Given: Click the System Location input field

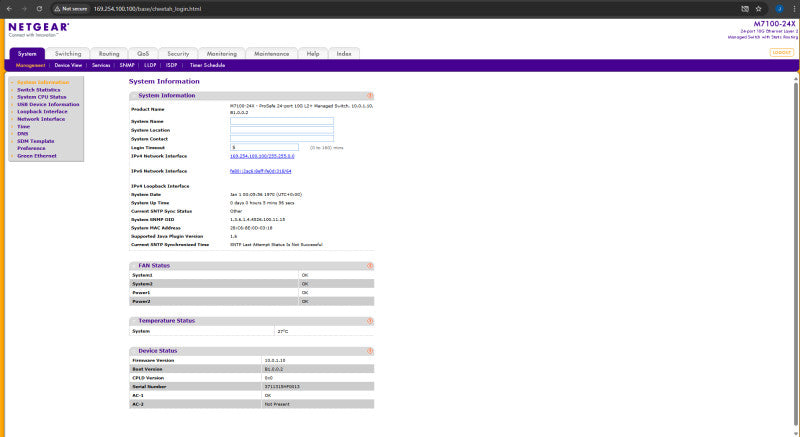Looking at the screenshot, I should point(282,130).
